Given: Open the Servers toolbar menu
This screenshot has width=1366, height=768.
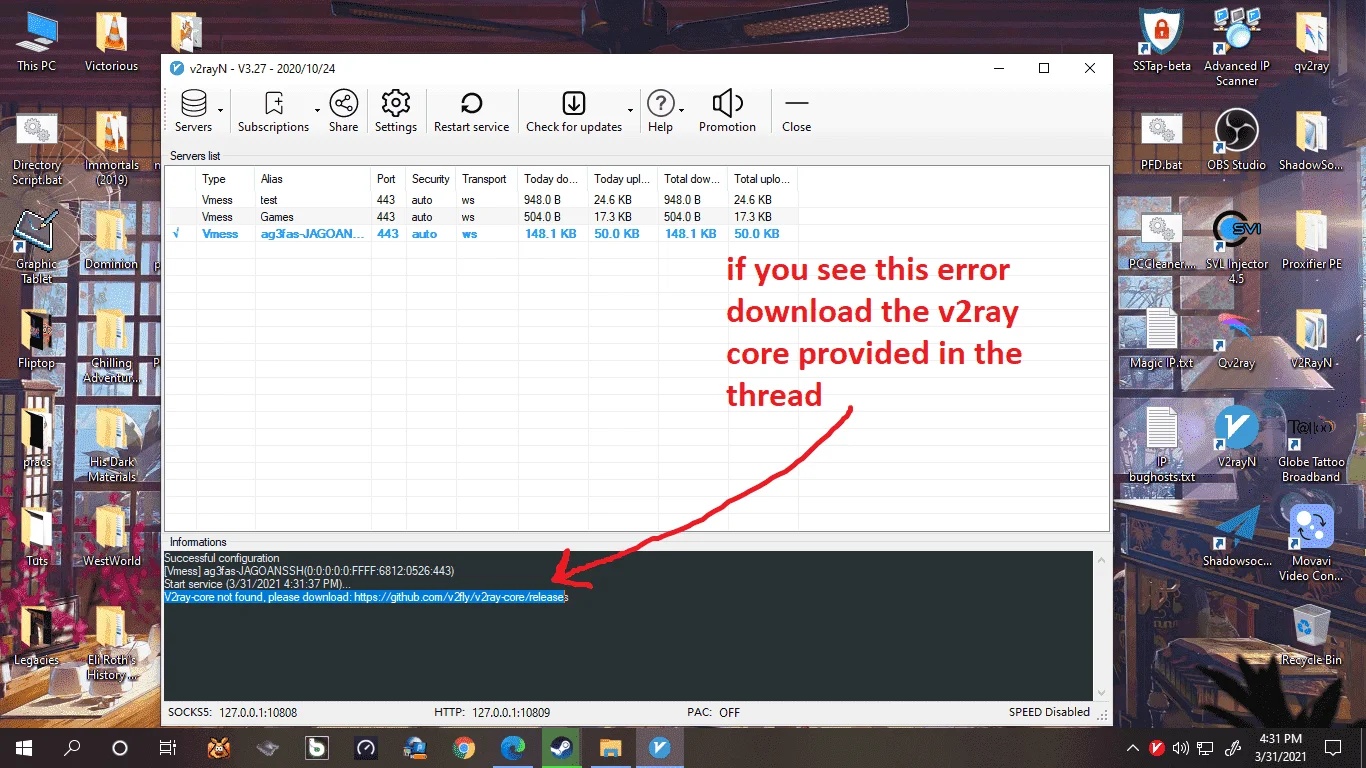Looking at the screenshot, I should 194,111.
